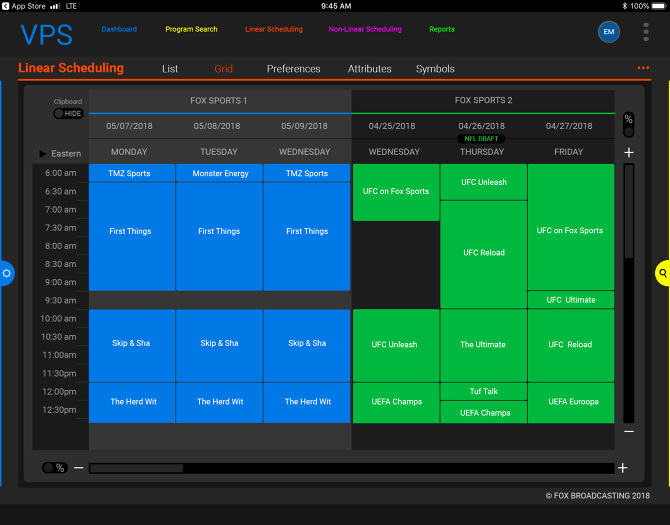Open the vertical three-dot menu
Viewport: 670px width, 525px height.
[x=646, y=32]
